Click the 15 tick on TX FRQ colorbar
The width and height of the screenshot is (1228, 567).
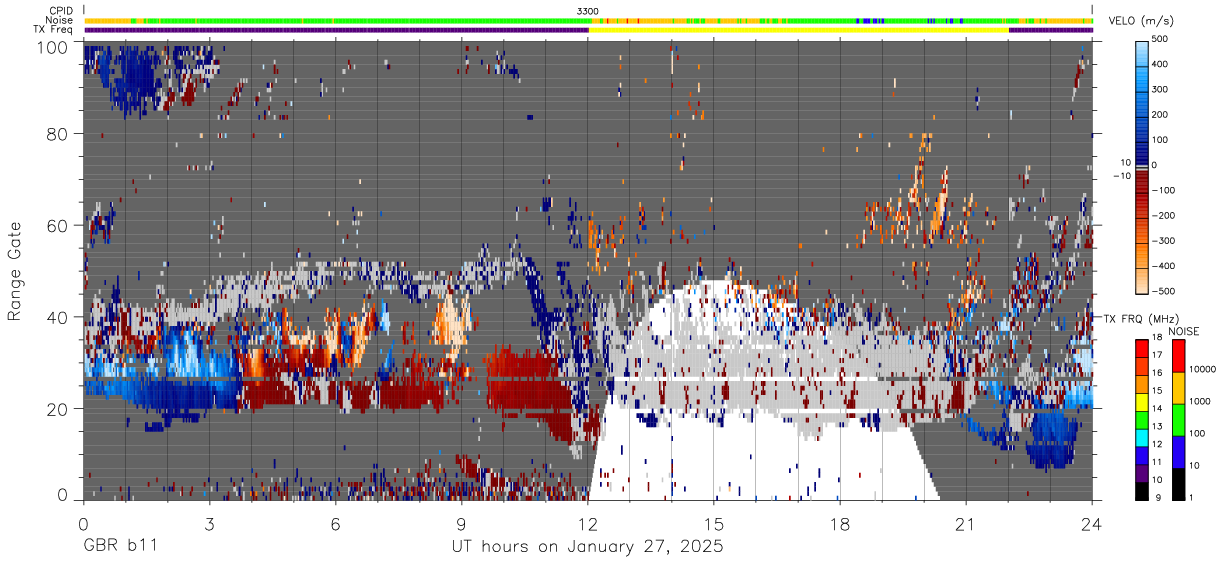1158,391
